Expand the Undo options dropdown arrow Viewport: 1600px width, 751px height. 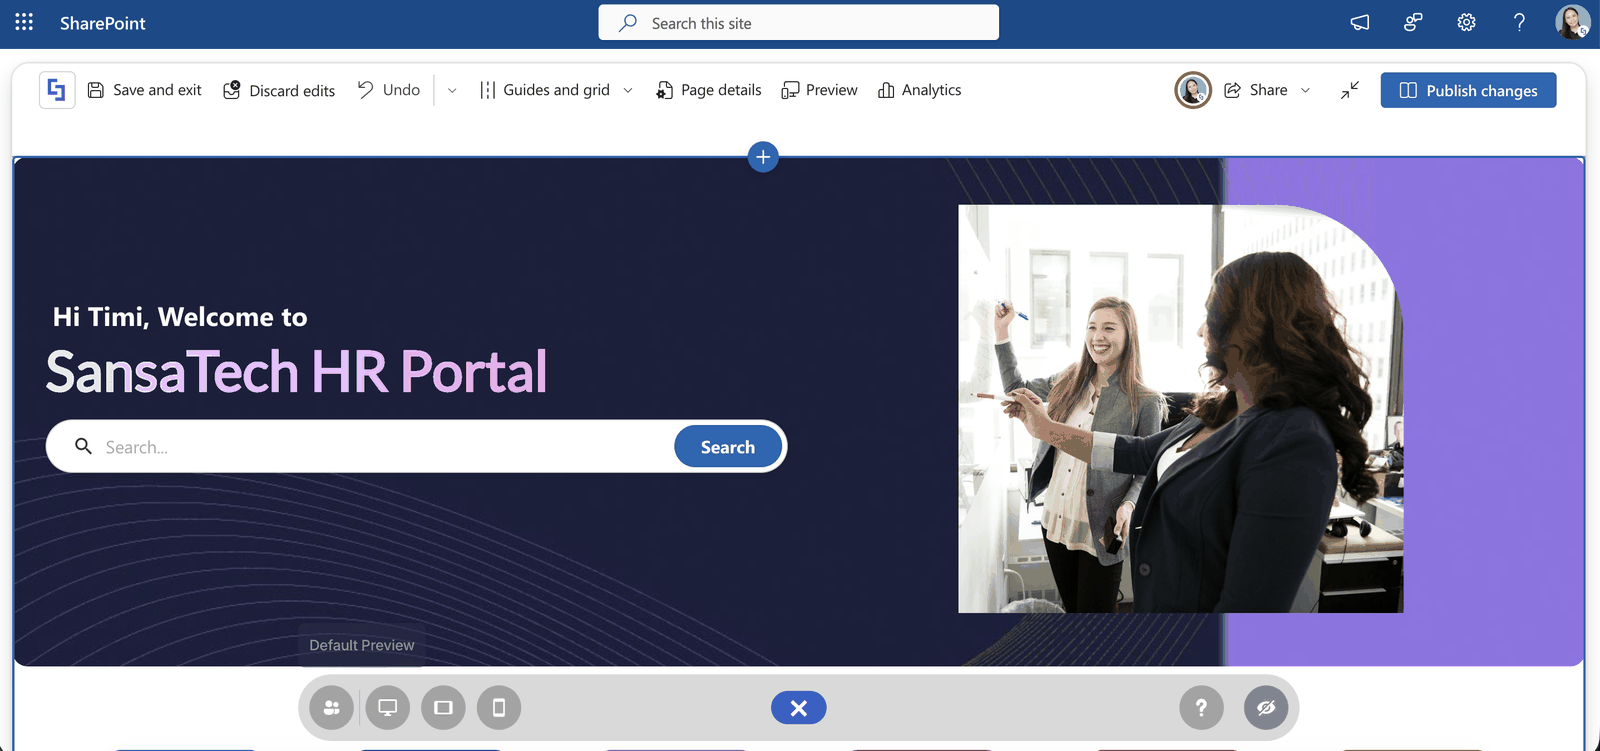point(452,90)
